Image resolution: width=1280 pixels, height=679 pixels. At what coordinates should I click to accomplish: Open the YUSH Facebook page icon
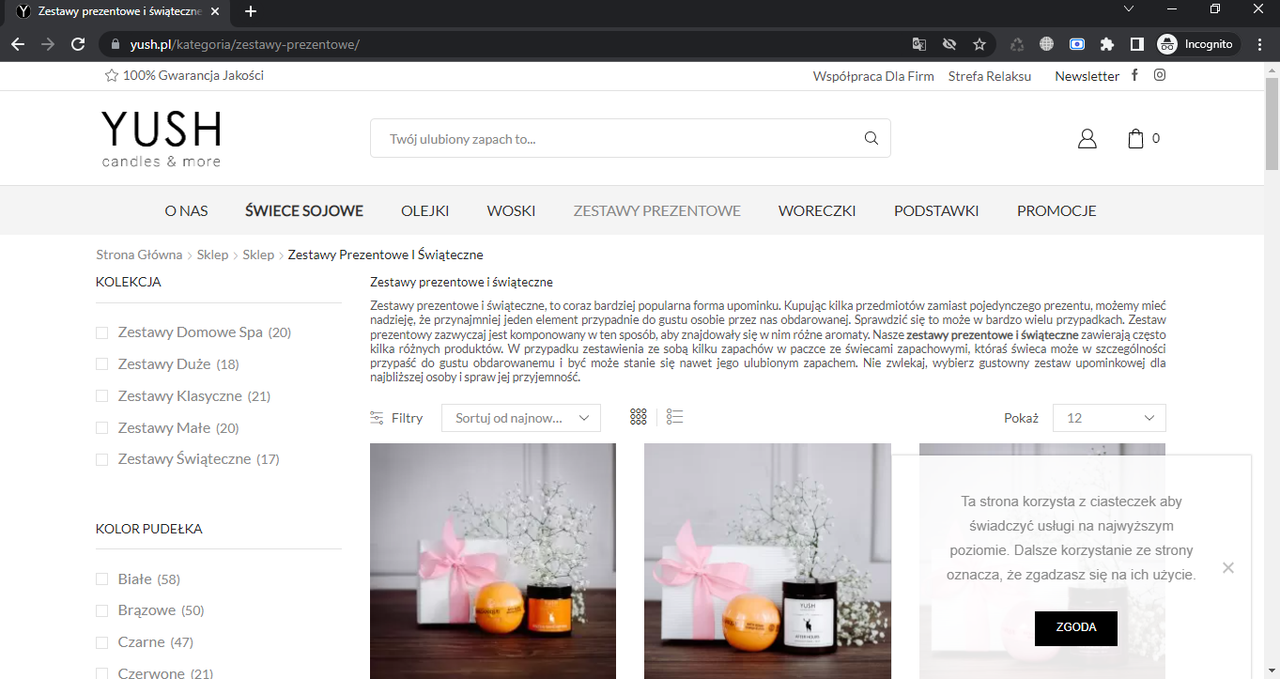[x=1135, y=75]
